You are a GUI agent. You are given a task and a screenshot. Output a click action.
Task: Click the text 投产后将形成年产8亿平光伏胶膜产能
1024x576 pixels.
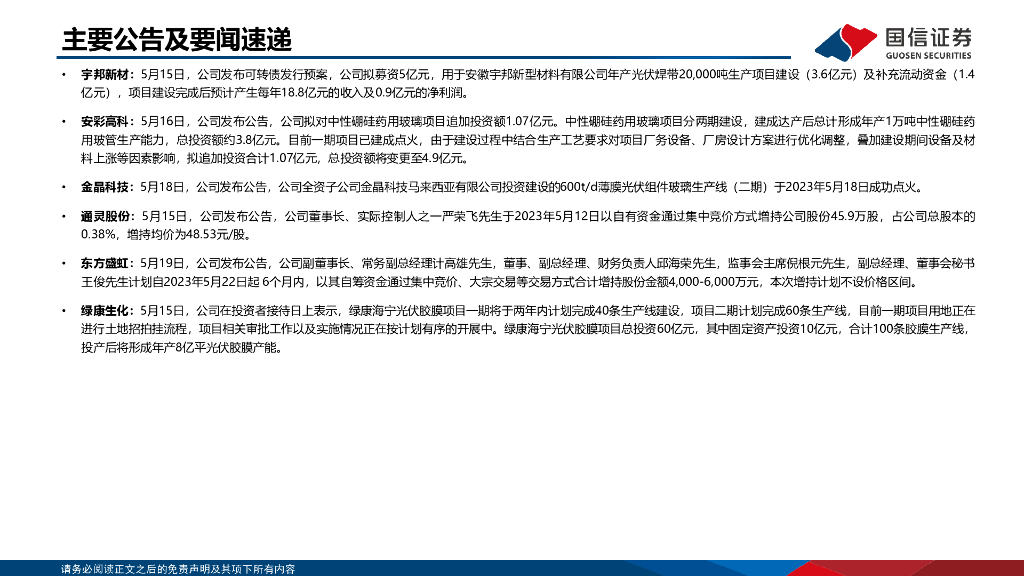[177, 348]
